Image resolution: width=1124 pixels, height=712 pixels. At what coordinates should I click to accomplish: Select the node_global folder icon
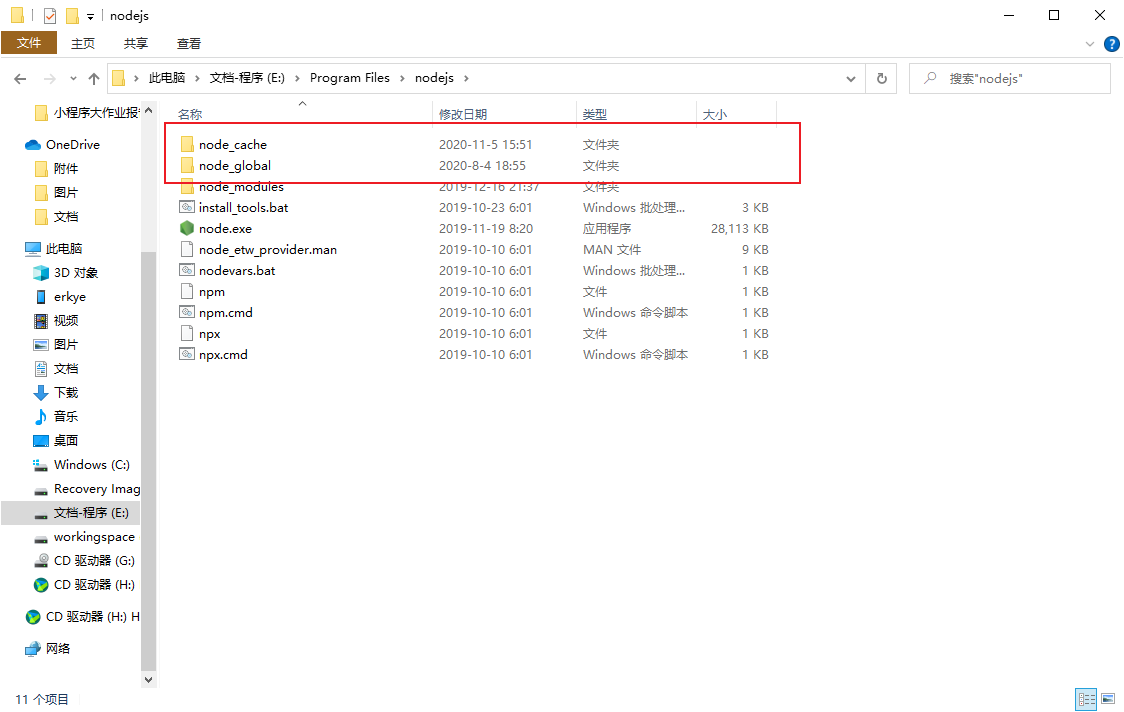(186, 166)
